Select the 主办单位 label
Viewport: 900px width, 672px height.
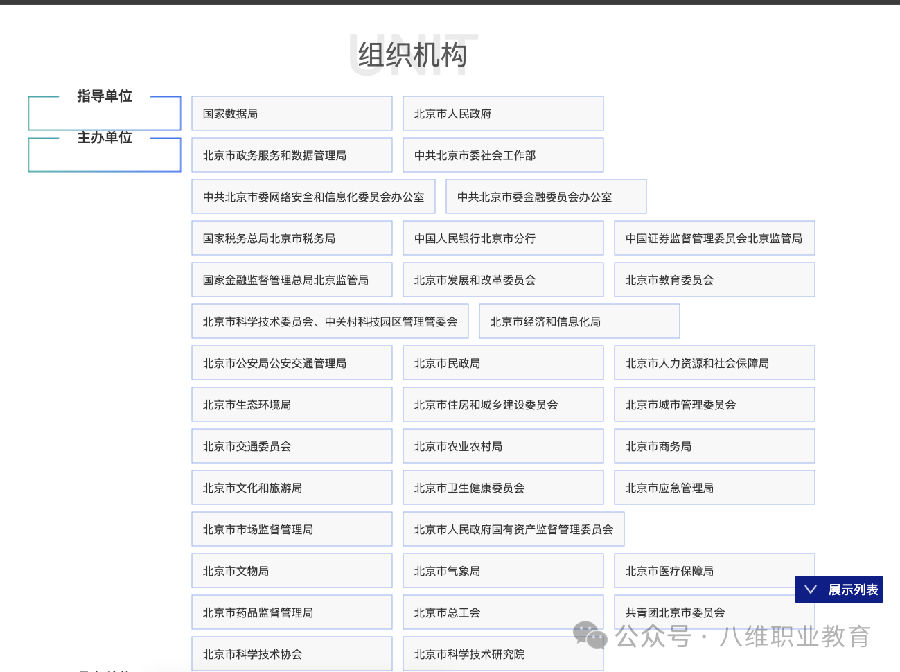(x=105, y=138)
